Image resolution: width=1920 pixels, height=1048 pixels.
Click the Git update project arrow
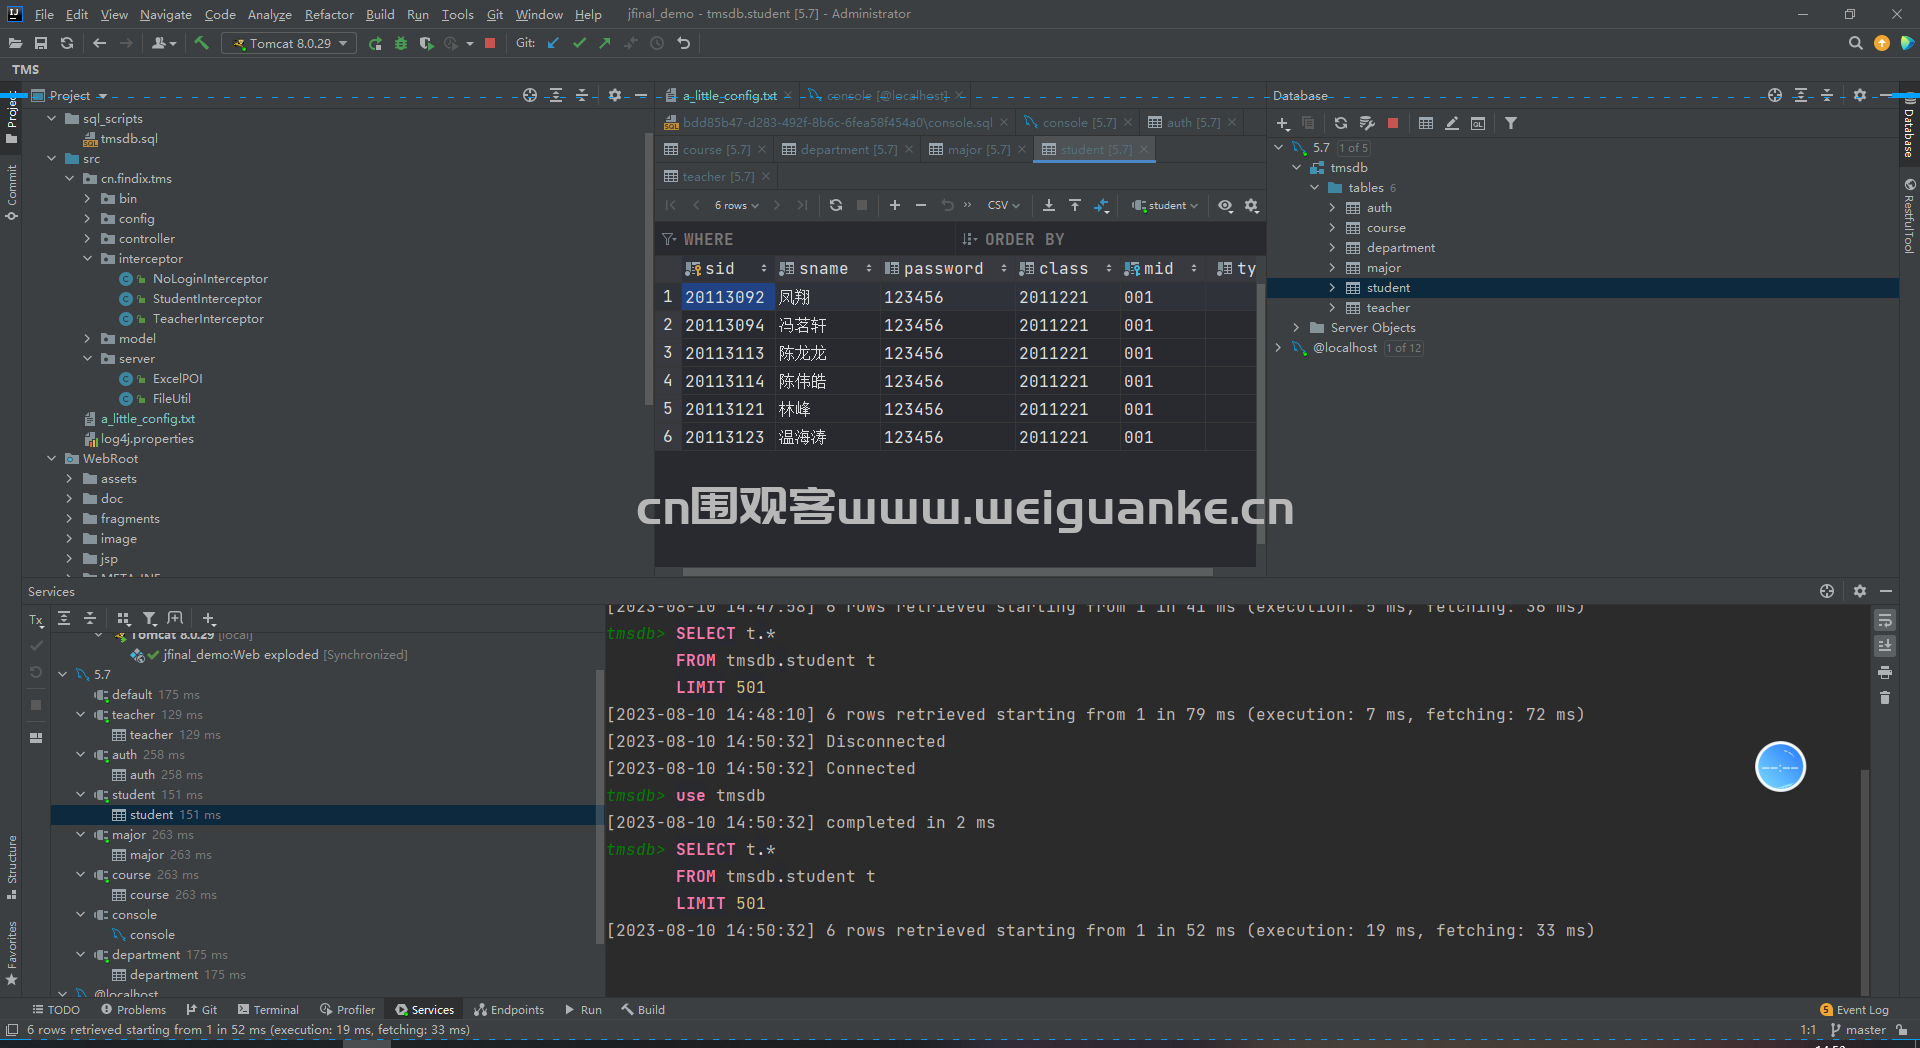[553, 43]
